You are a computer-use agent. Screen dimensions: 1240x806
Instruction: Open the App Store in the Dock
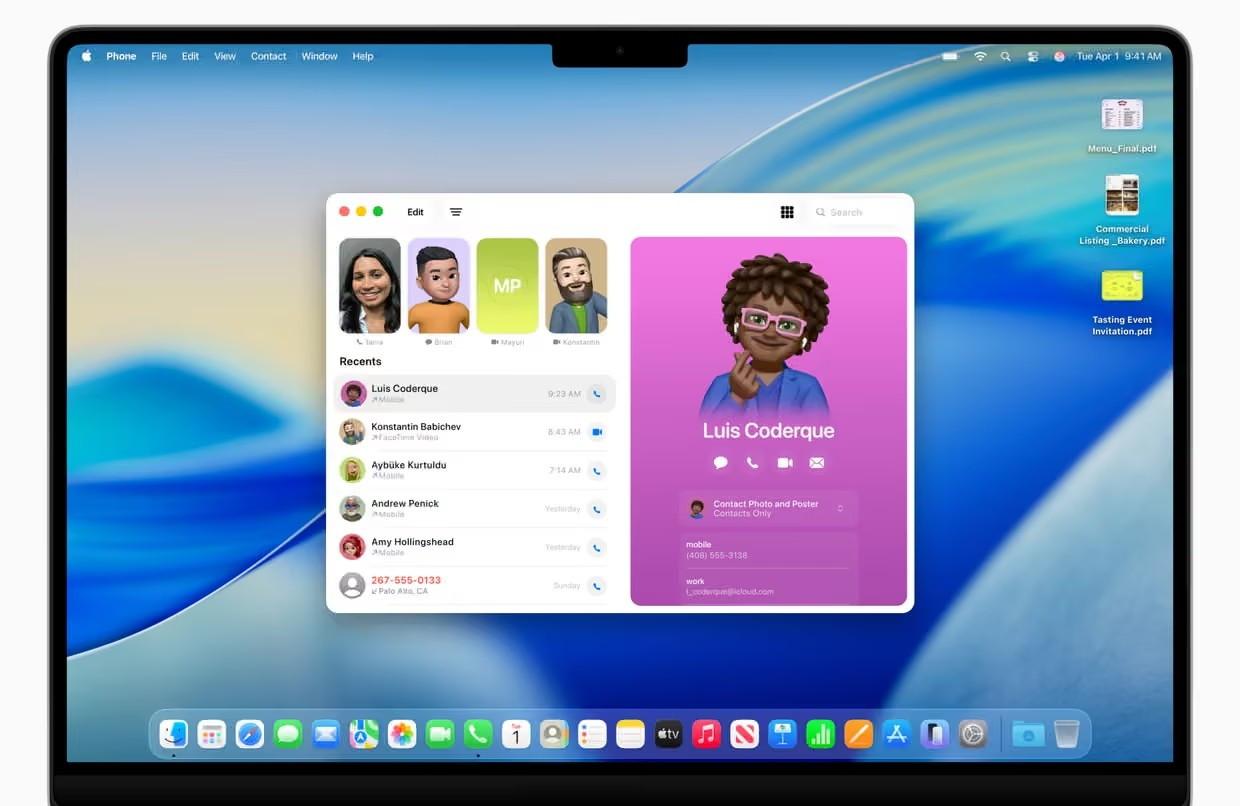896,734
